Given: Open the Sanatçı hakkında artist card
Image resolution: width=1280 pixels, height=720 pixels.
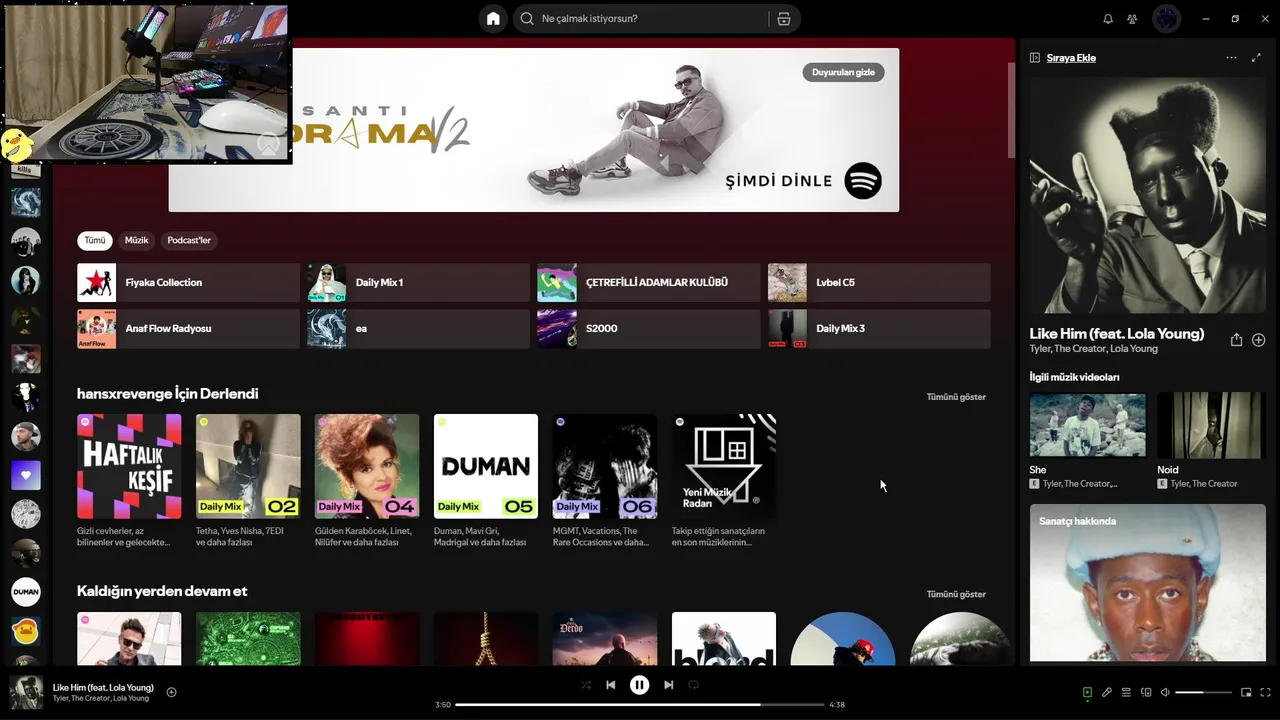Looking at the screenshot, I should point(1148,583).
